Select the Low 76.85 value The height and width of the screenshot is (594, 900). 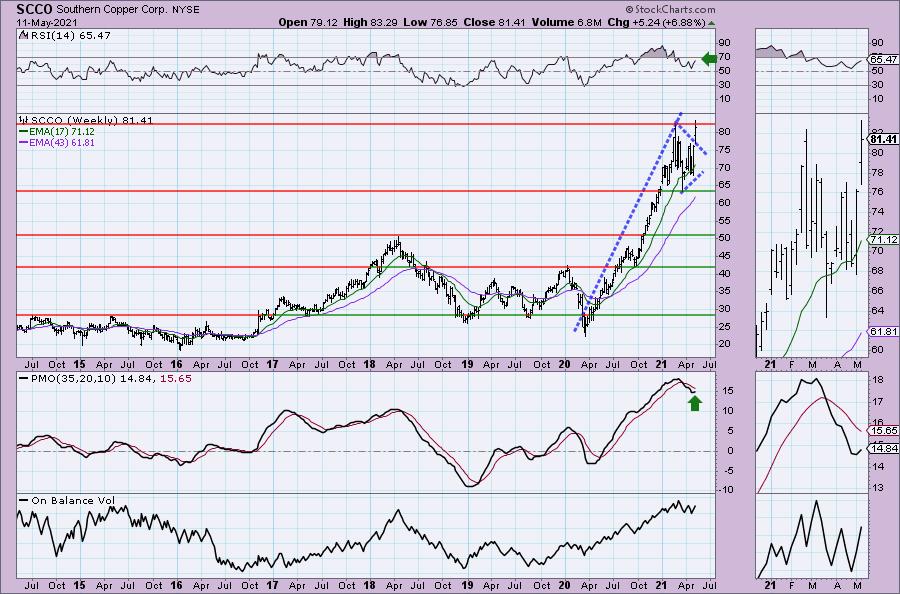(x=430, y=22)
